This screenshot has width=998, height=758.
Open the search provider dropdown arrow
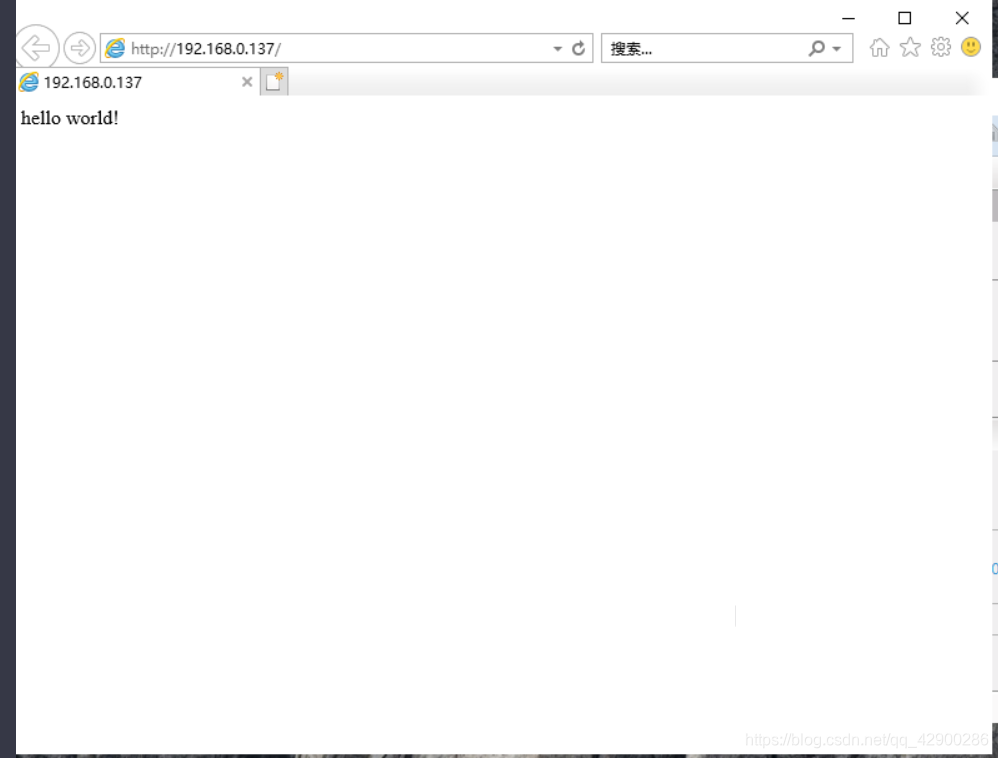tap(836, 49)
